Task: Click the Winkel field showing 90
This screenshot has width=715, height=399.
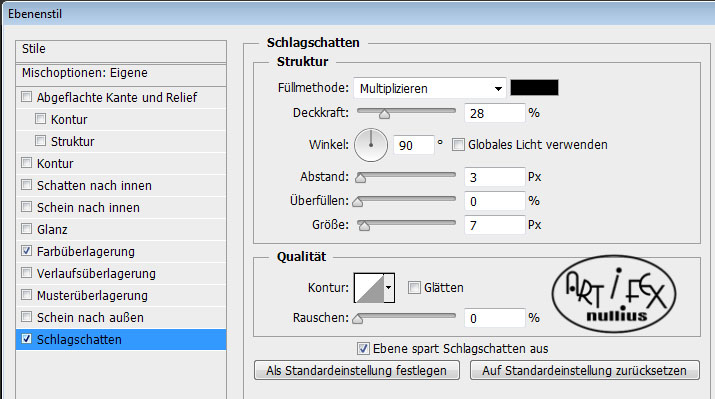Action: coord(414,145)
